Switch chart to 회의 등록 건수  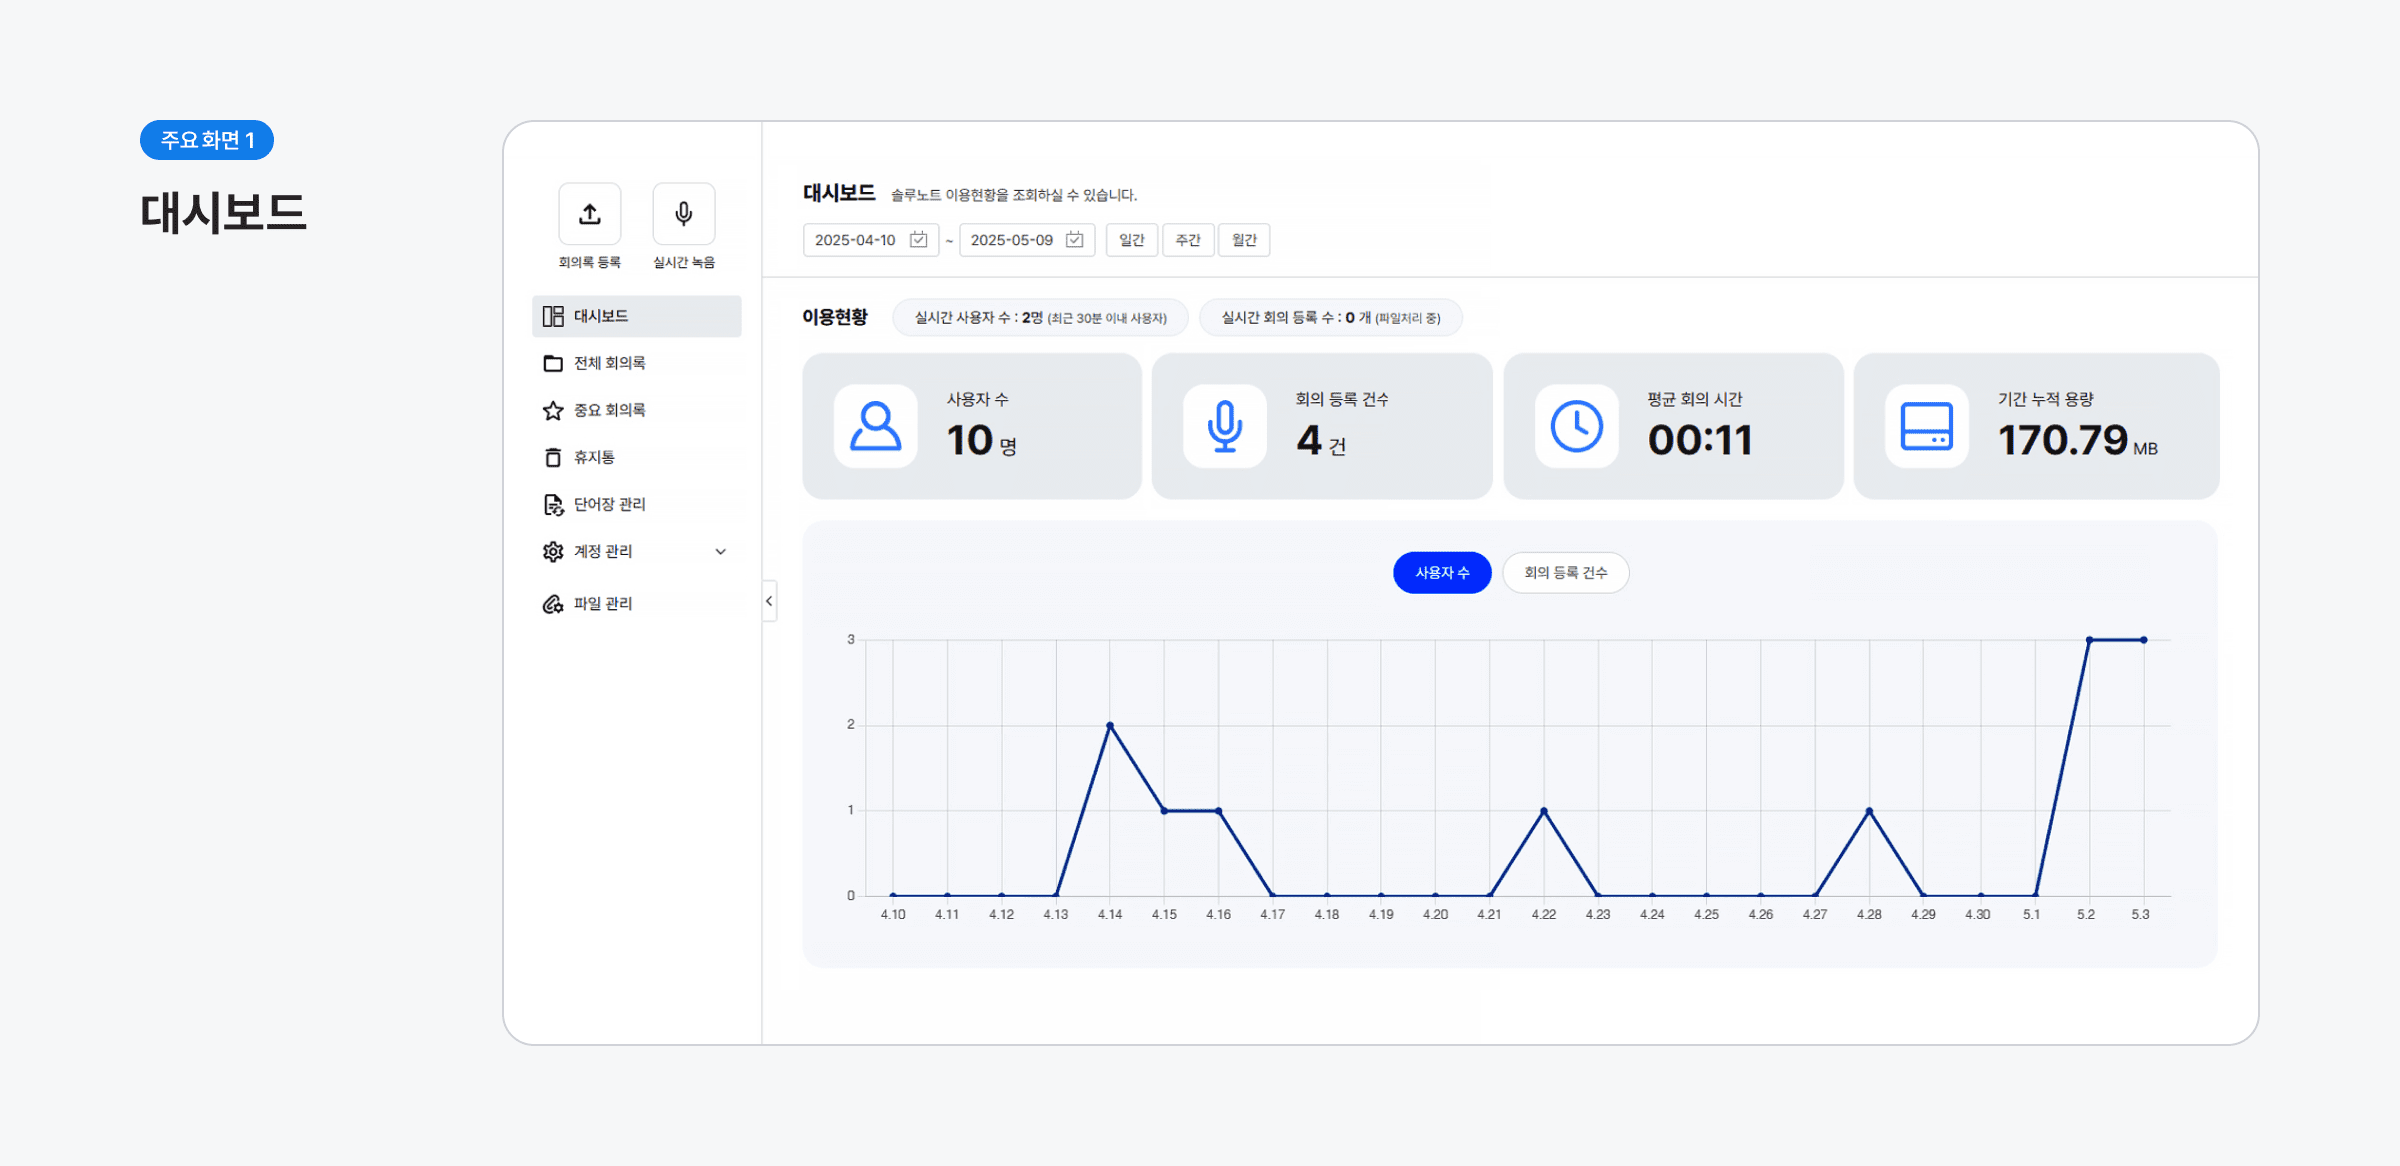click(x=1565, y=573)
